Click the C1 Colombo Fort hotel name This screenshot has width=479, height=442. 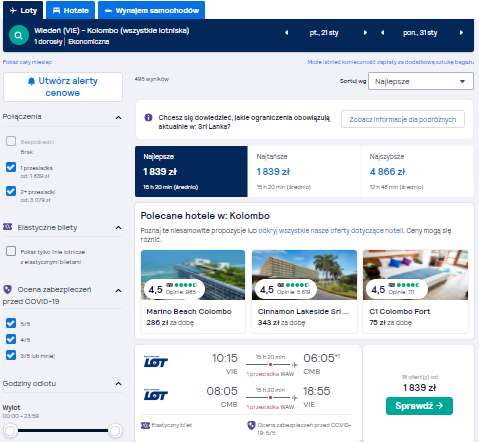[x=400, y=311]
